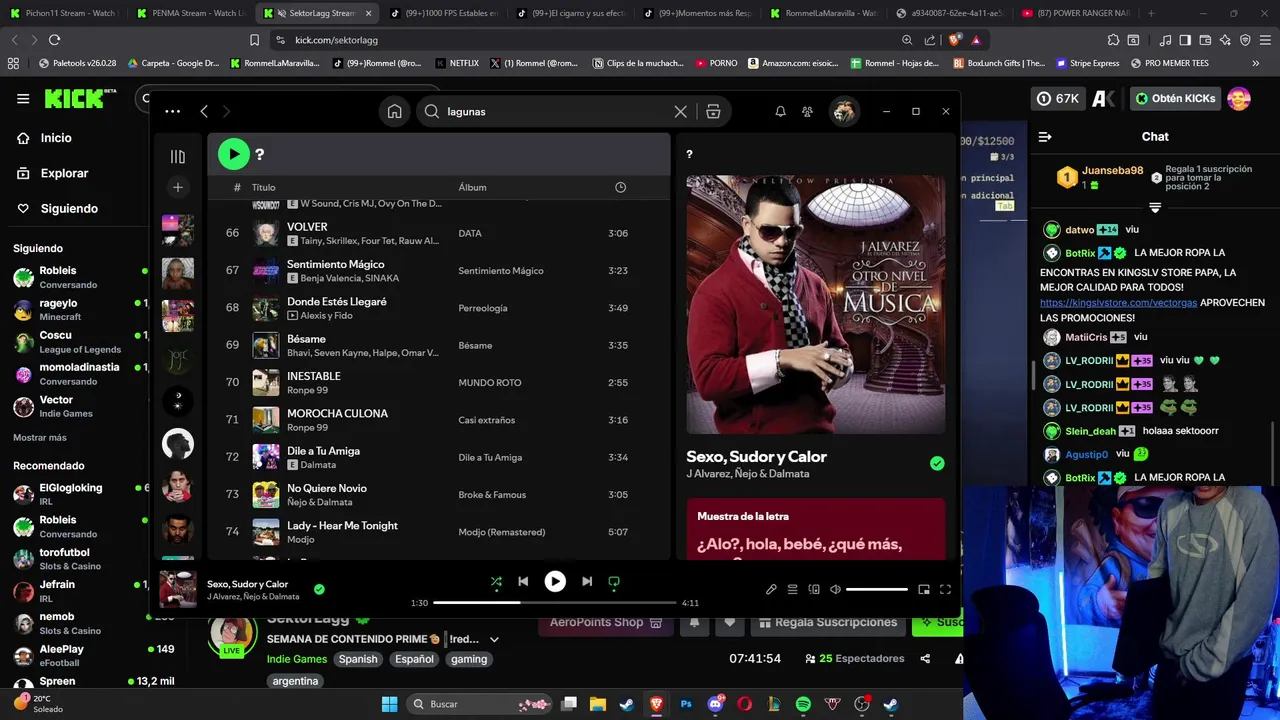The width and height of the screenshot is (1280, 720).
Task: Skip to next track
Action: tap(587, 581)
